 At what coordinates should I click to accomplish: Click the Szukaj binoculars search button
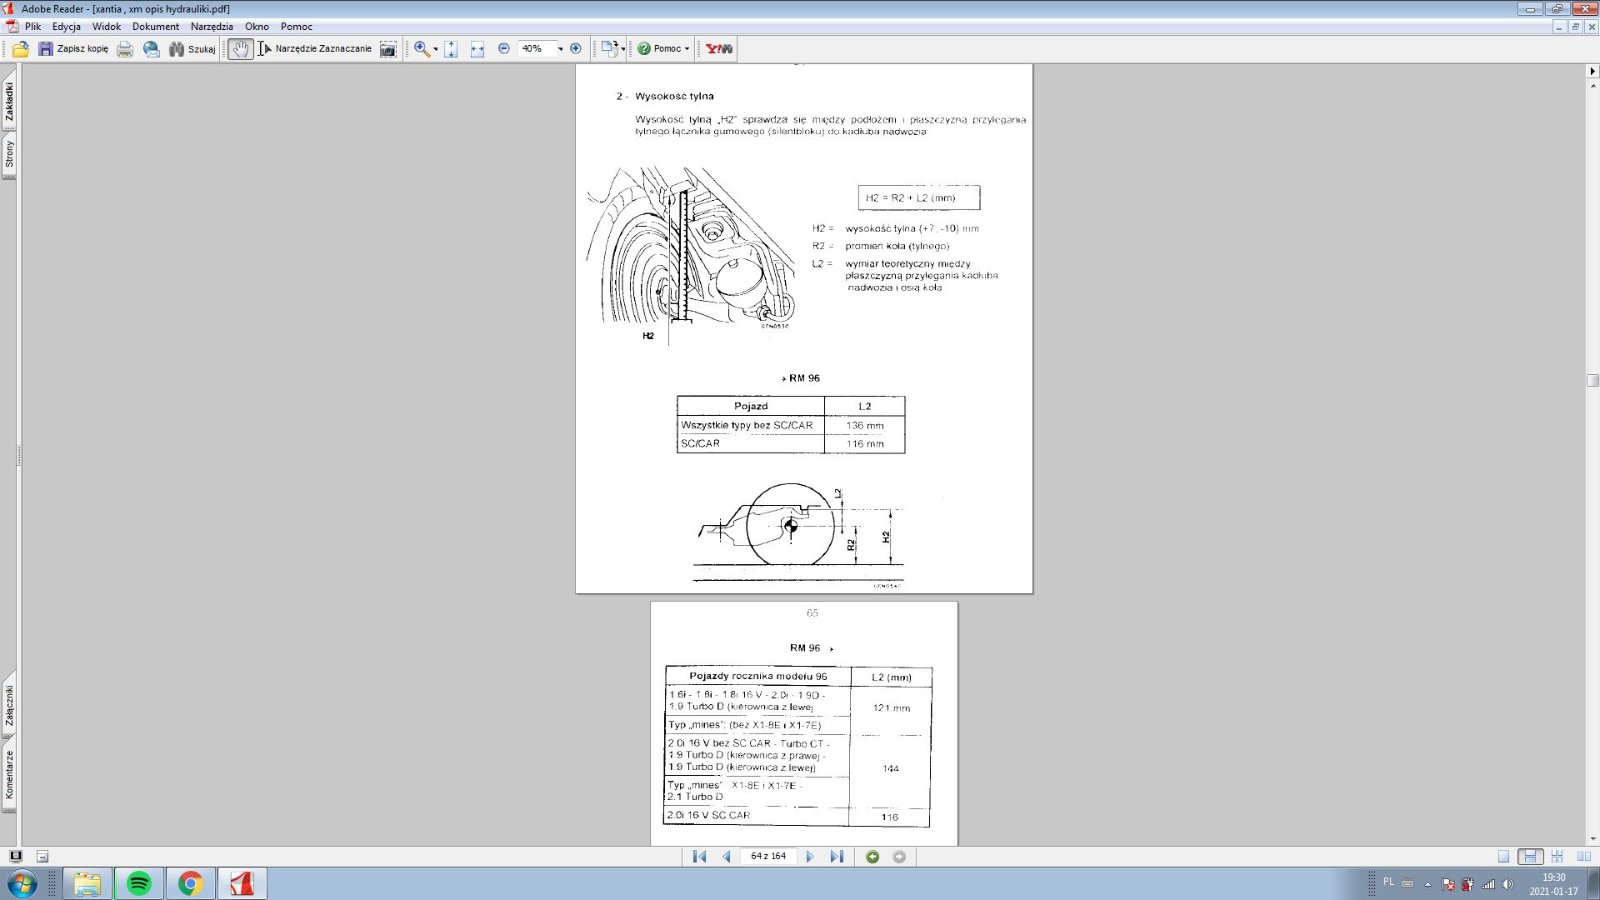pyautogui.click(x=191, y=48)
